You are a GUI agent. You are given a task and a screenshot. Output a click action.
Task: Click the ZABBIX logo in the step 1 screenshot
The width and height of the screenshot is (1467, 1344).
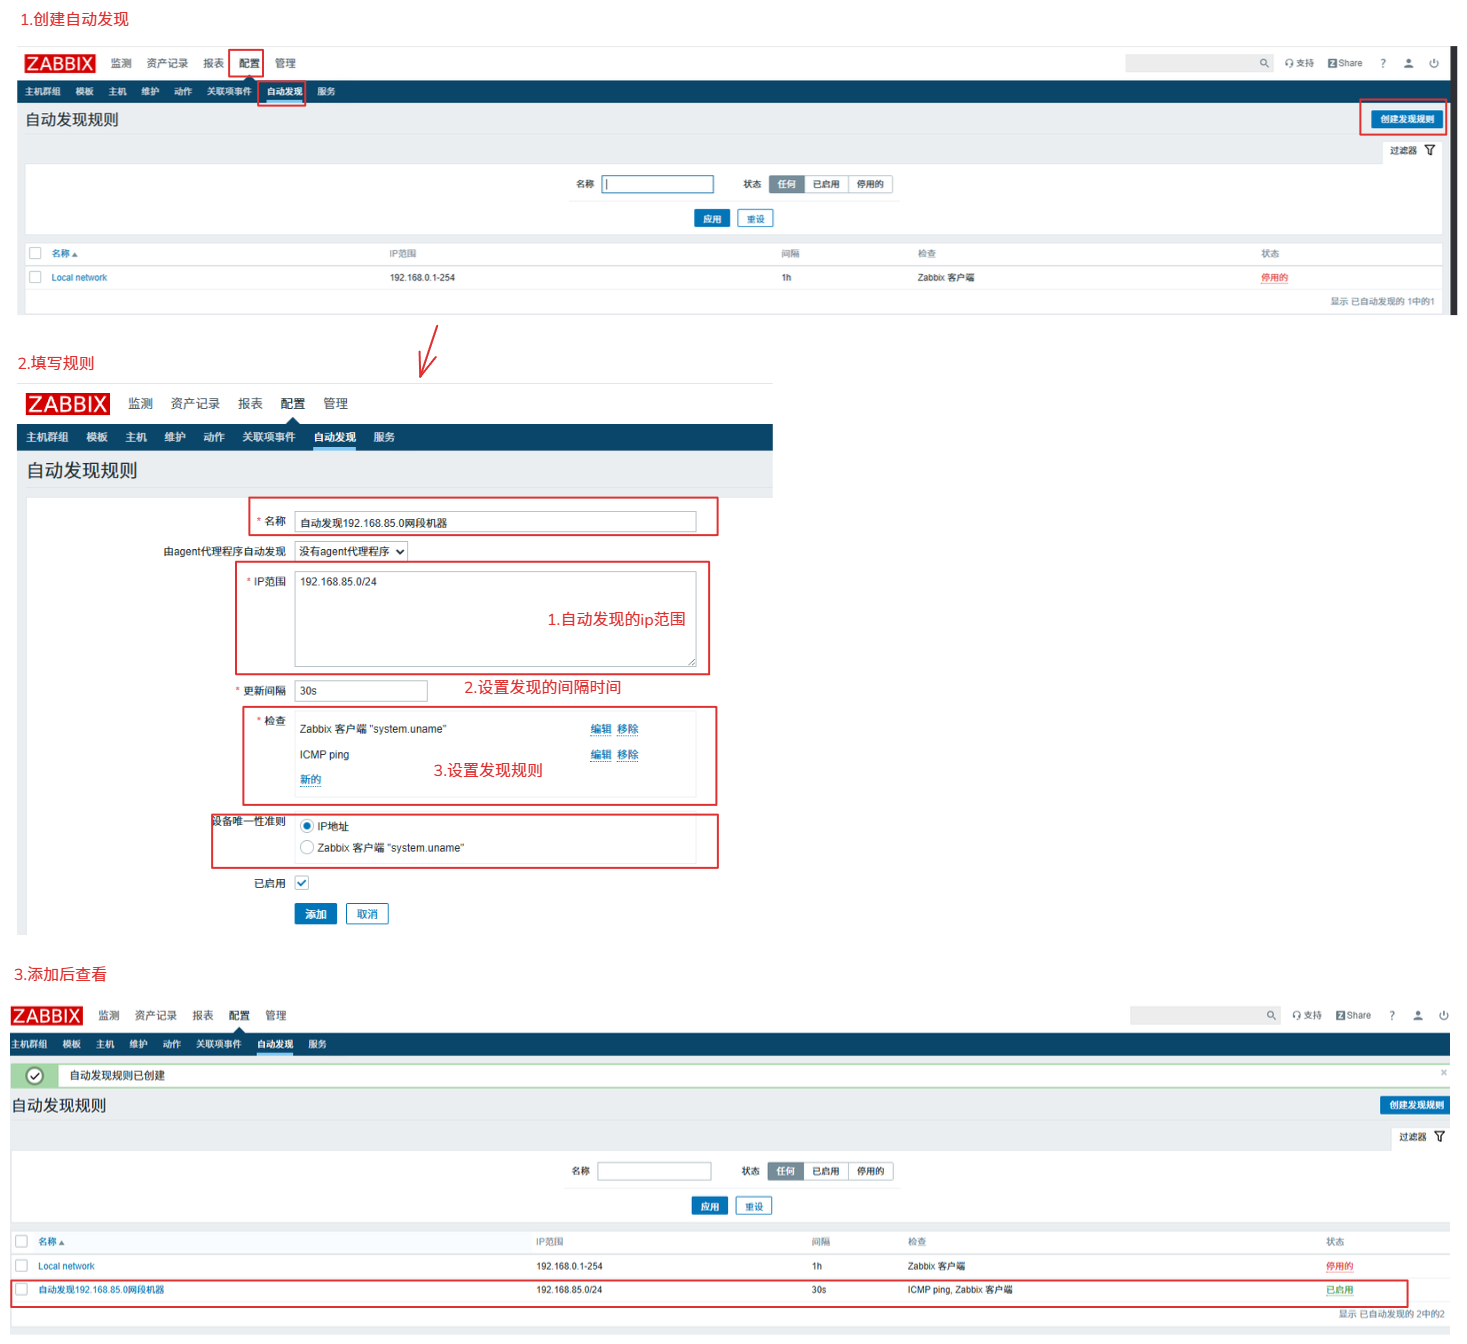(x=60, y=64)
